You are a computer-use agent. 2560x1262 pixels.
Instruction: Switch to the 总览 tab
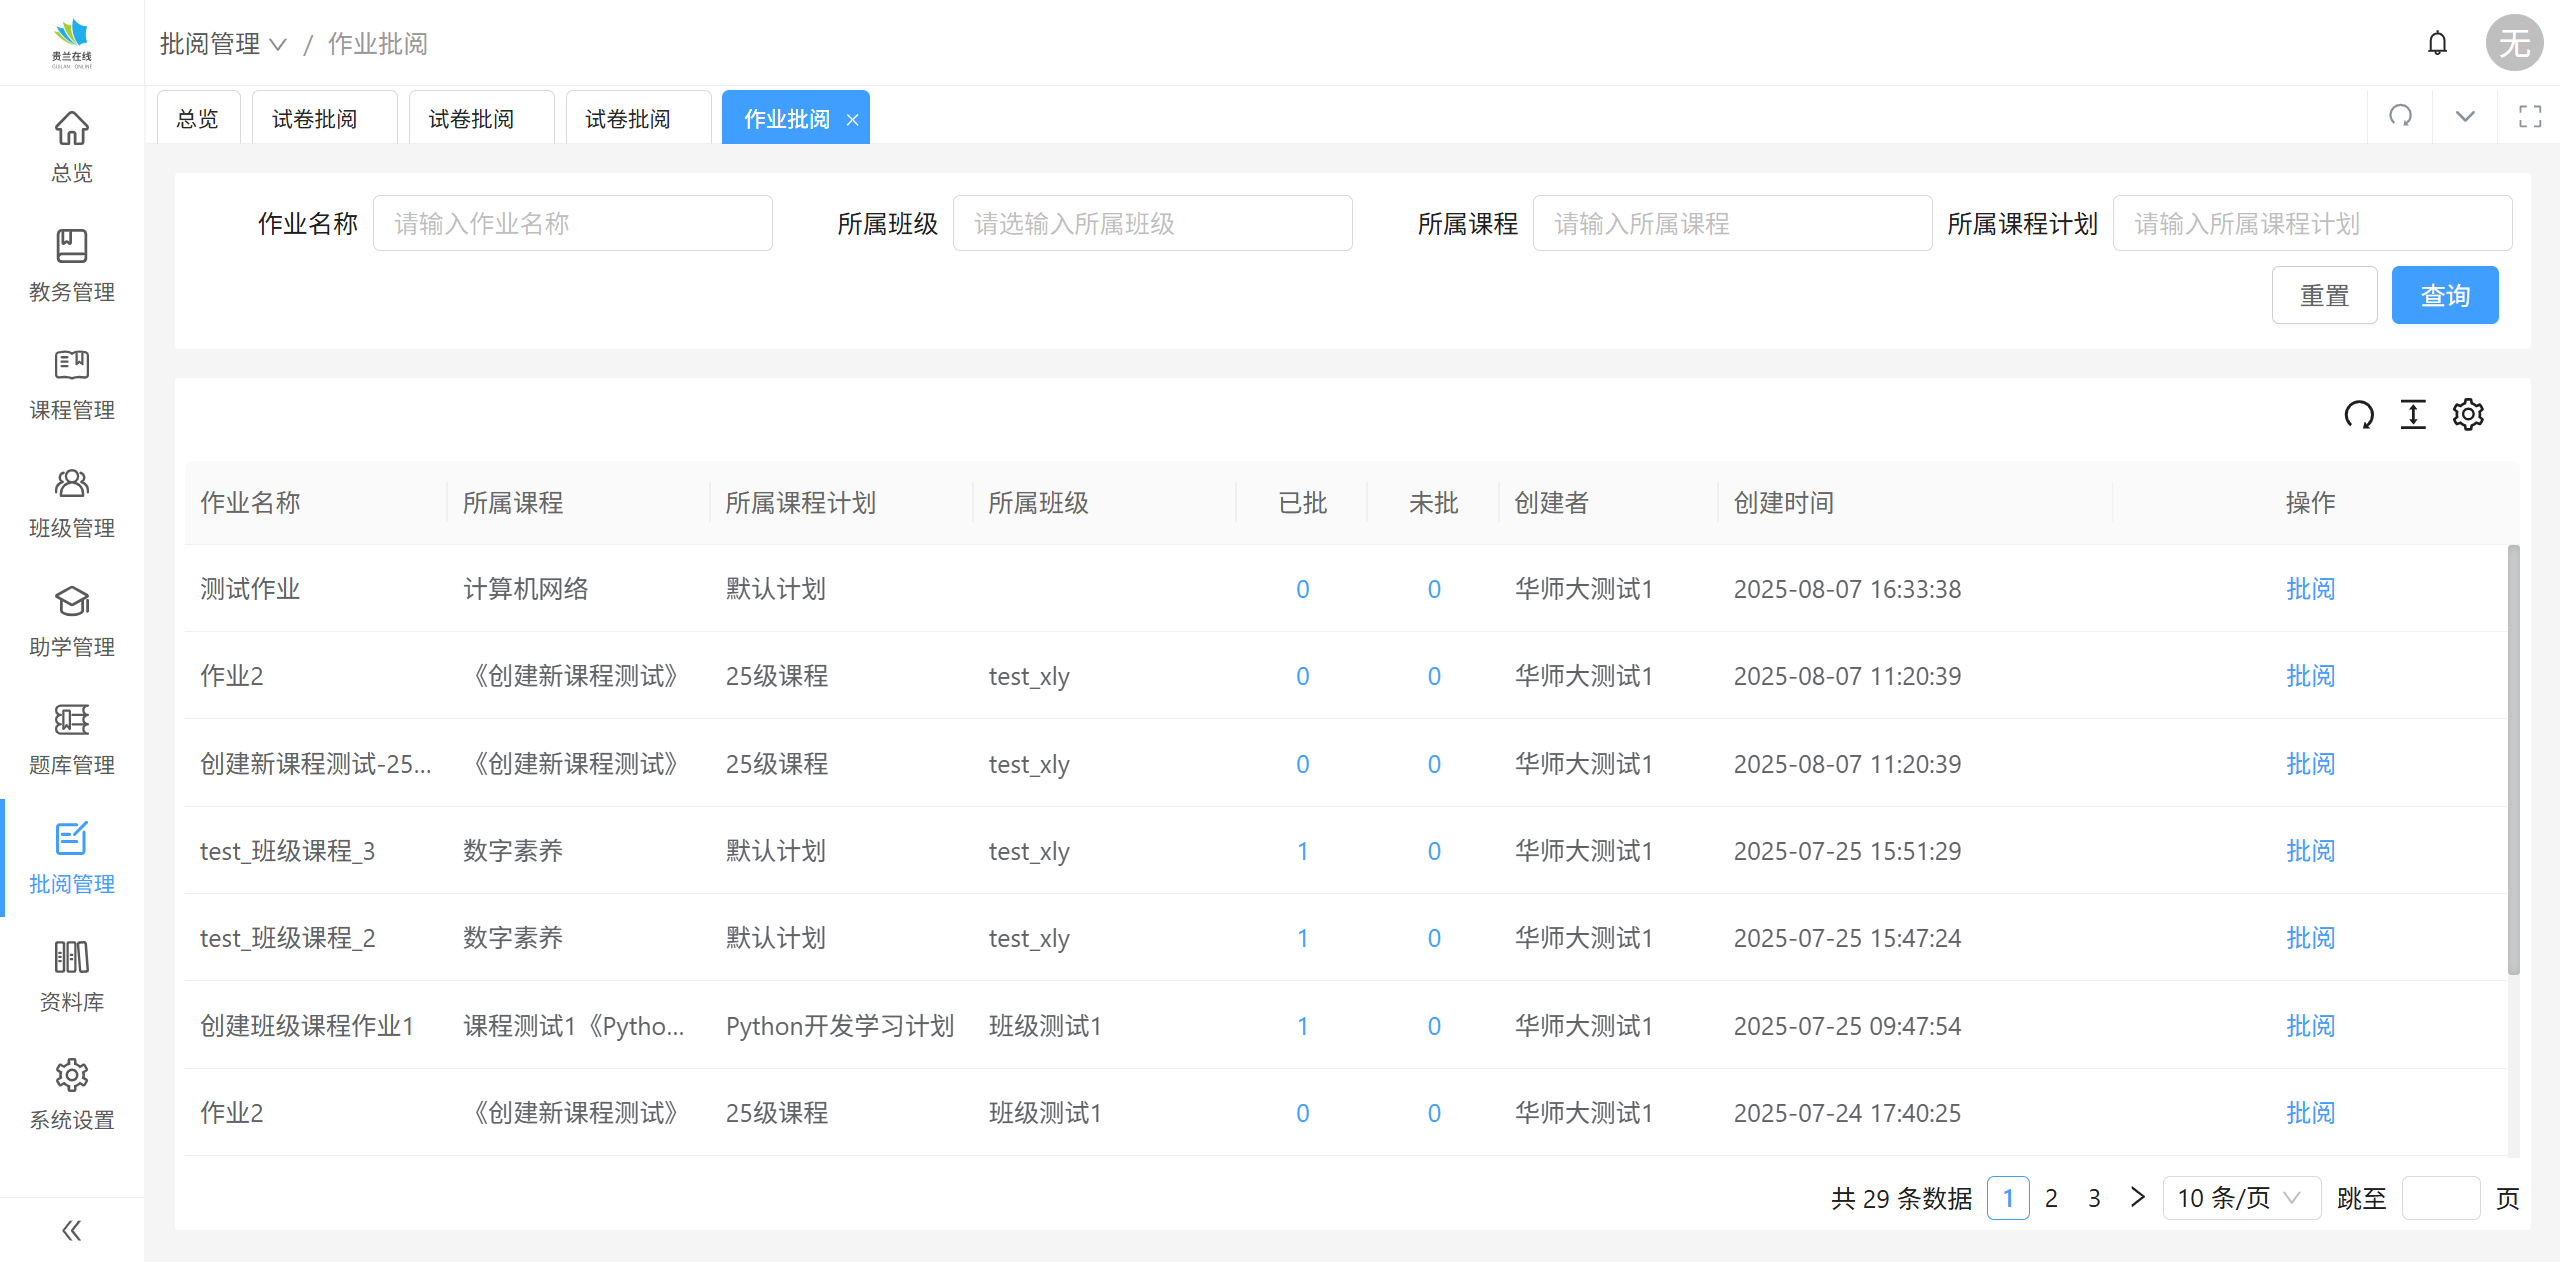(197, 119)
